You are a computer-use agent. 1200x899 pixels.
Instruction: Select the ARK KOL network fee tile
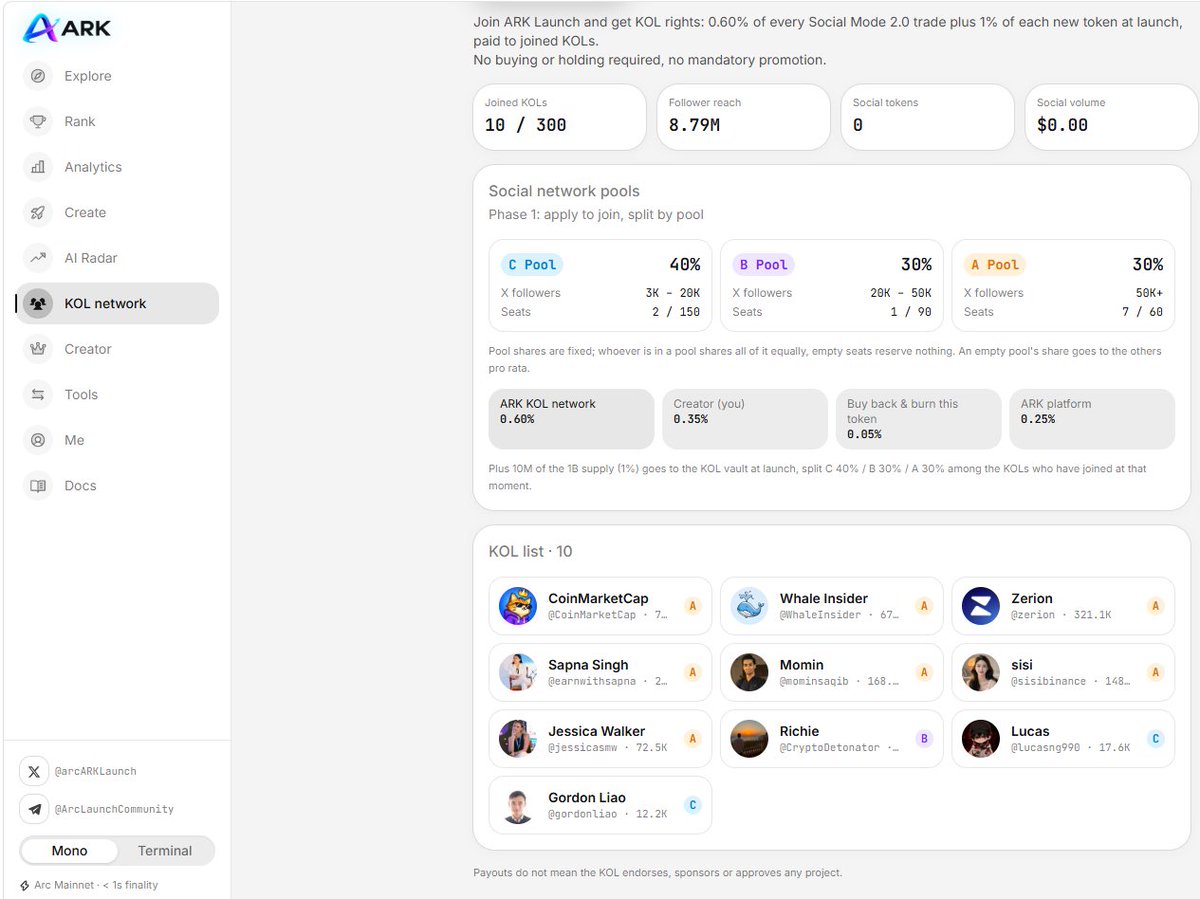point(571,419)
